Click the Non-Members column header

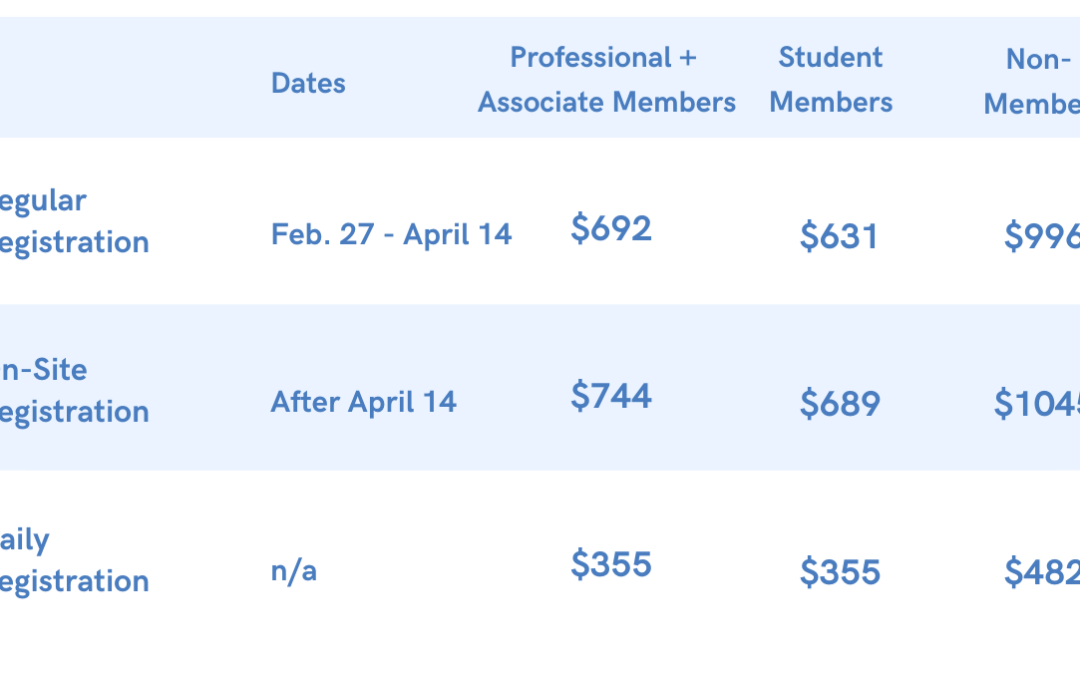point(1032,81)
